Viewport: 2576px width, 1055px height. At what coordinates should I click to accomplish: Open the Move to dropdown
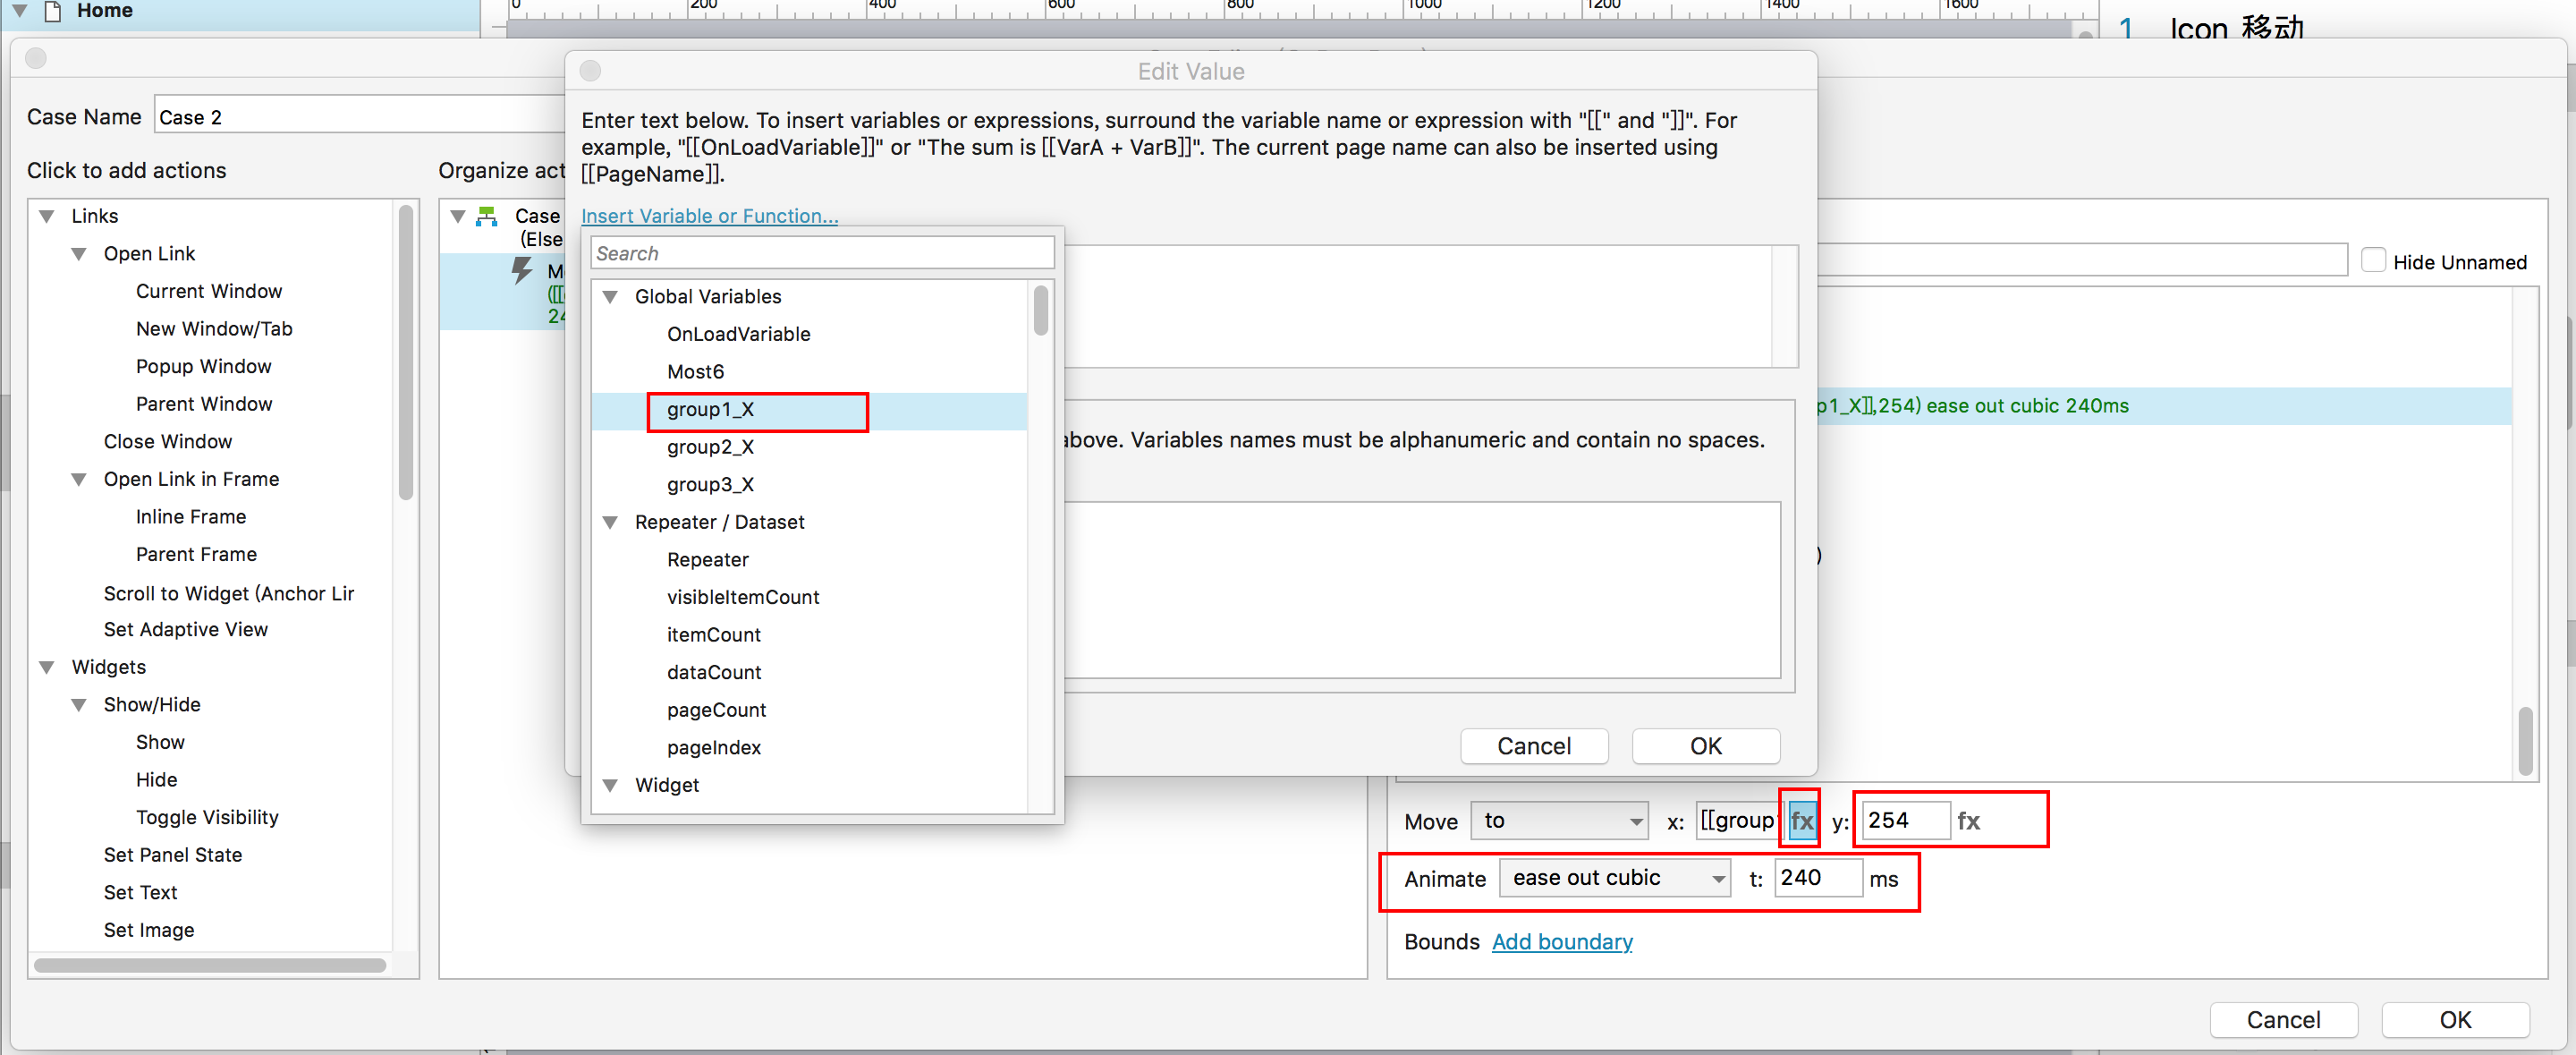[x=1559, y=821]
